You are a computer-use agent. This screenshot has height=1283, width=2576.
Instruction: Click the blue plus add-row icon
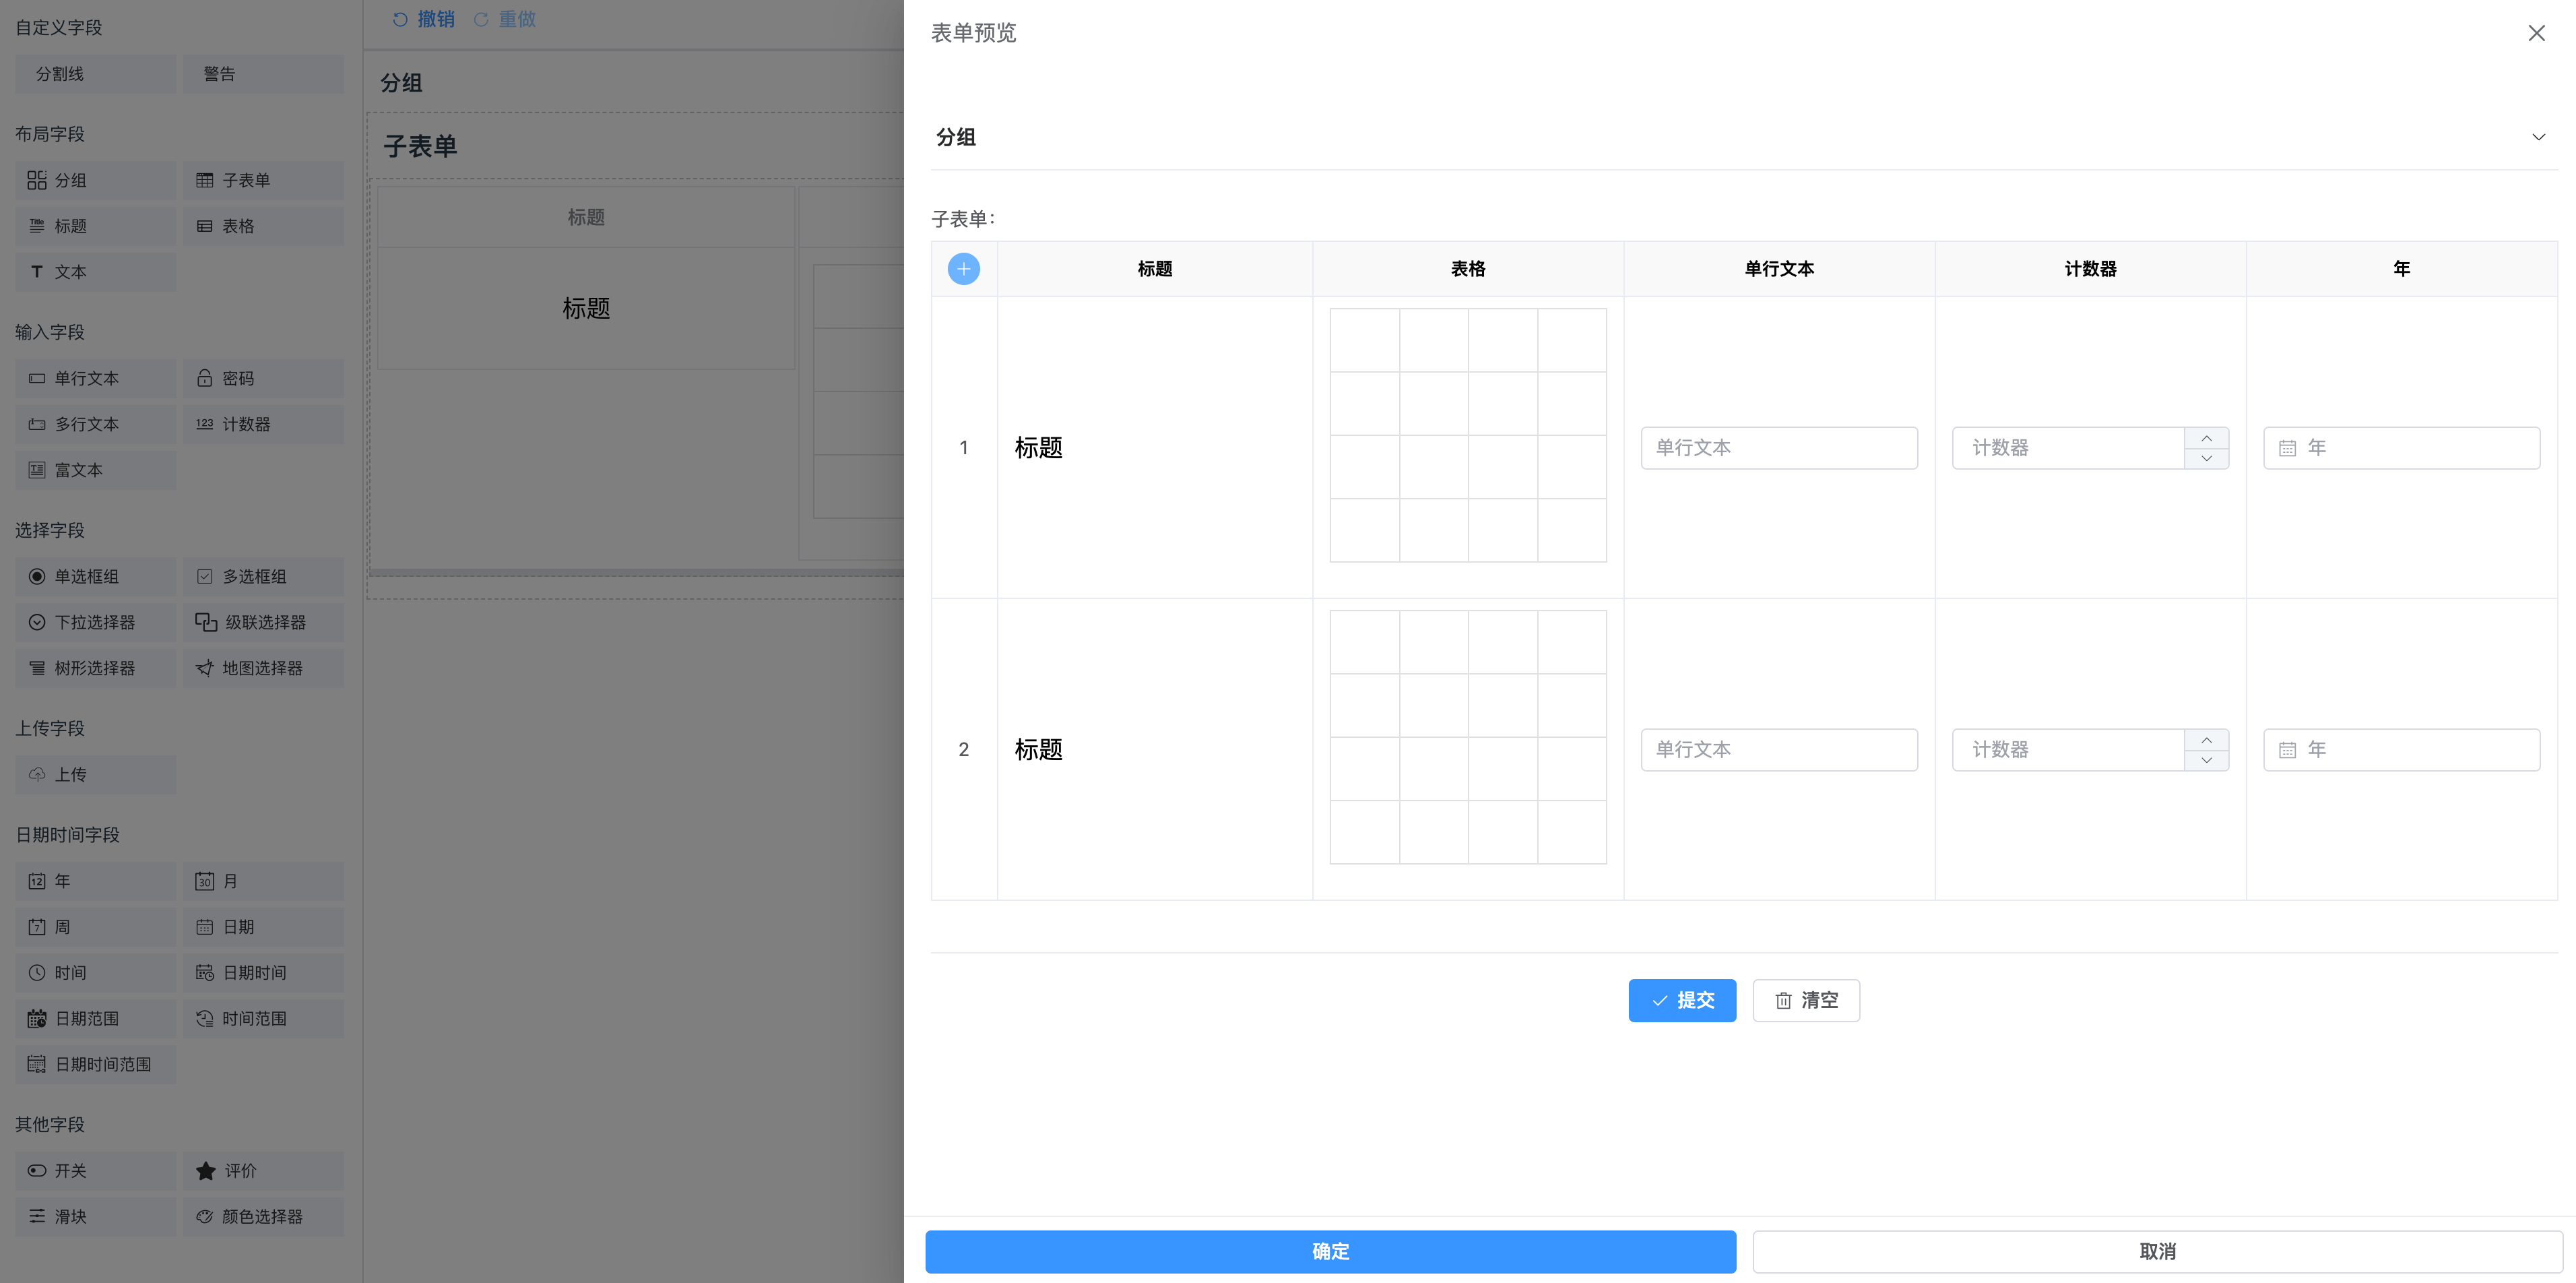[x=963, y=268]
